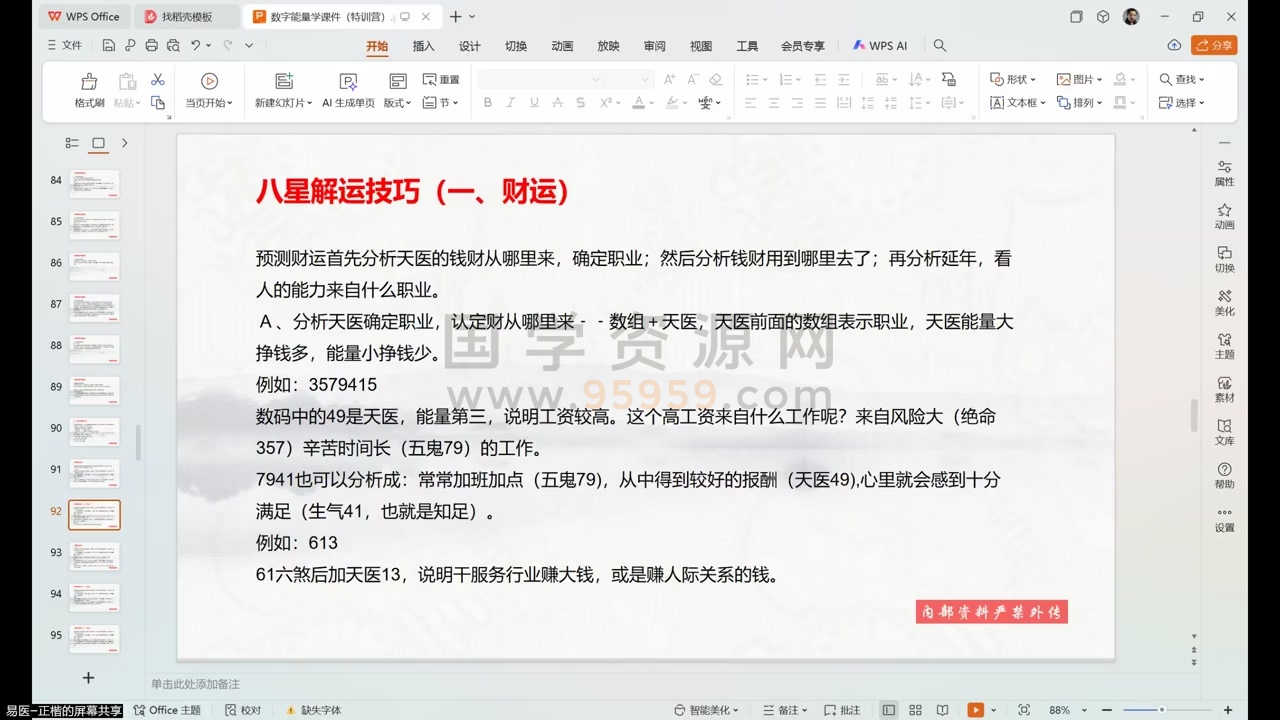The width and height of the screenshot is (1280, 720).
Task: Expand the slide panel chevron
Action: (124, 143)
